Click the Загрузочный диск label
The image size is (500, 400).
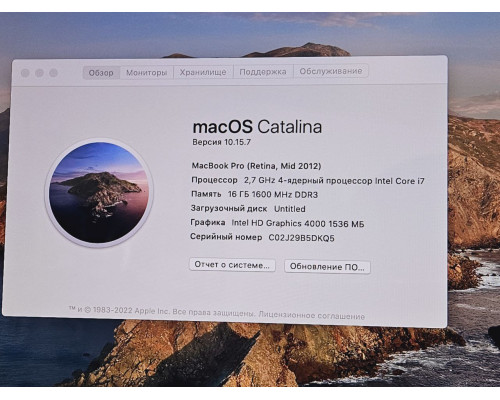(229, 209)
